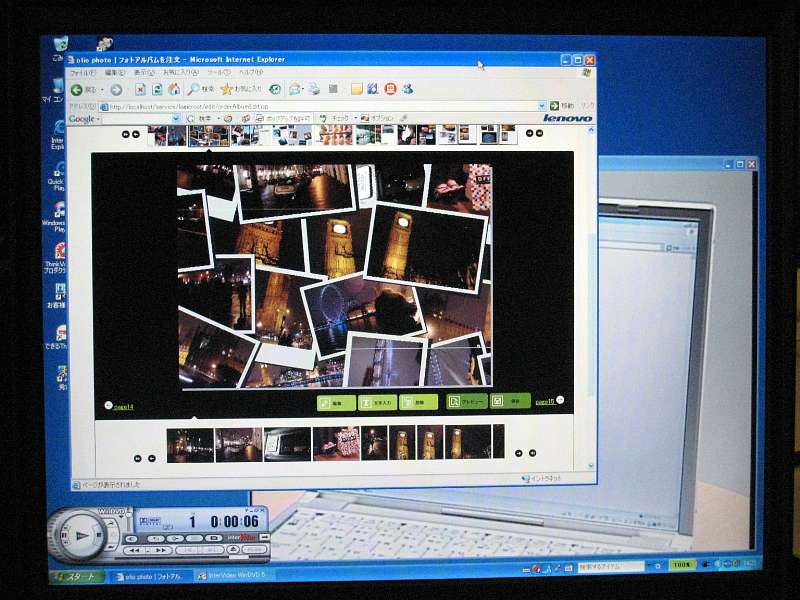This screenshot has width=800, height=600.
Task: Open the Messenger people icon
Action: pyautogui.click(x=407, y=89)
